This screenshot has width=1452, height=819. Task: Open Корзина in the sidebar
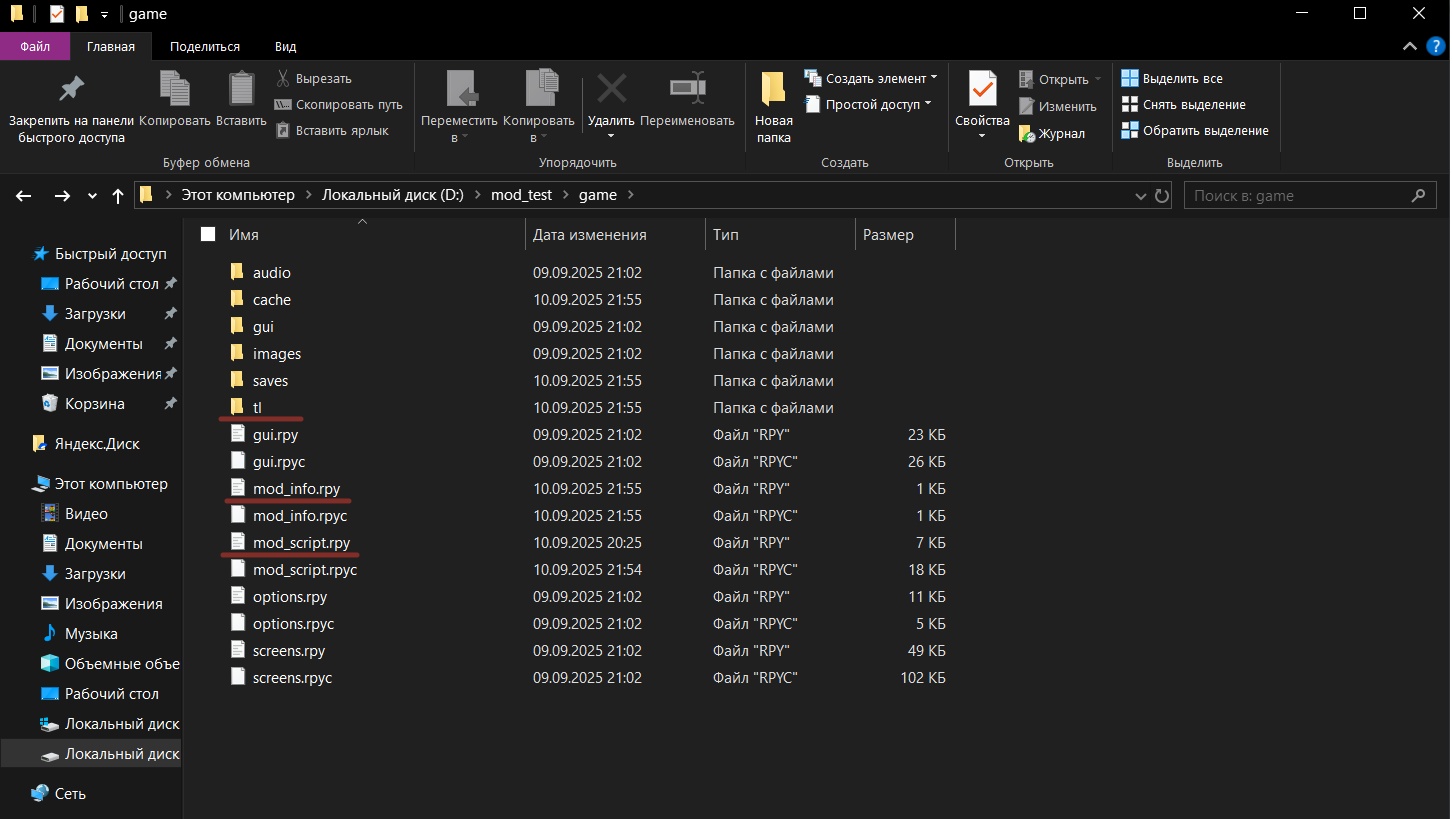(94, 404)
